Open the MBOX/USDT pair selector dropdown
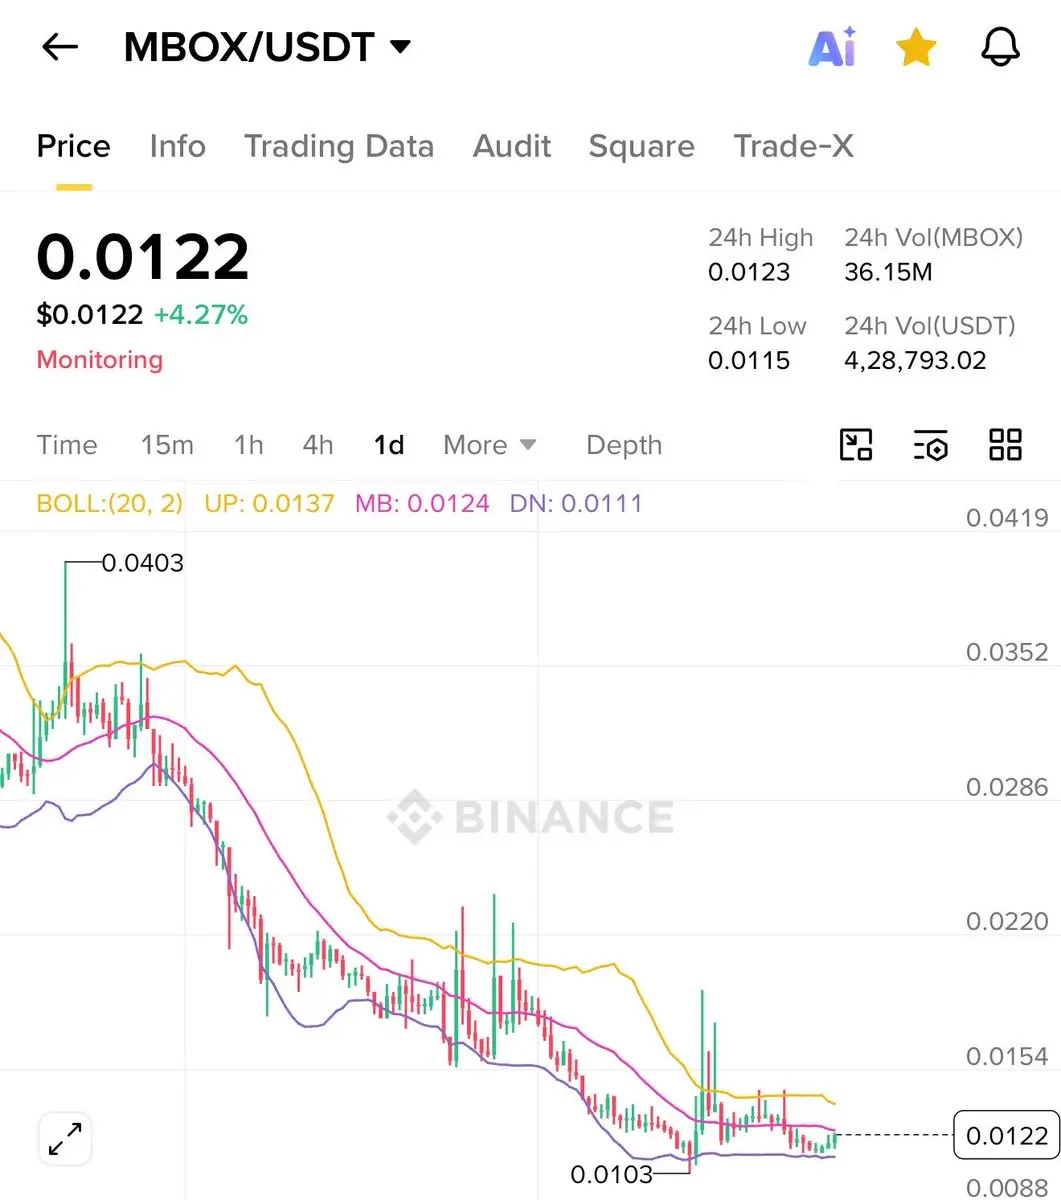 pos(267,47)
